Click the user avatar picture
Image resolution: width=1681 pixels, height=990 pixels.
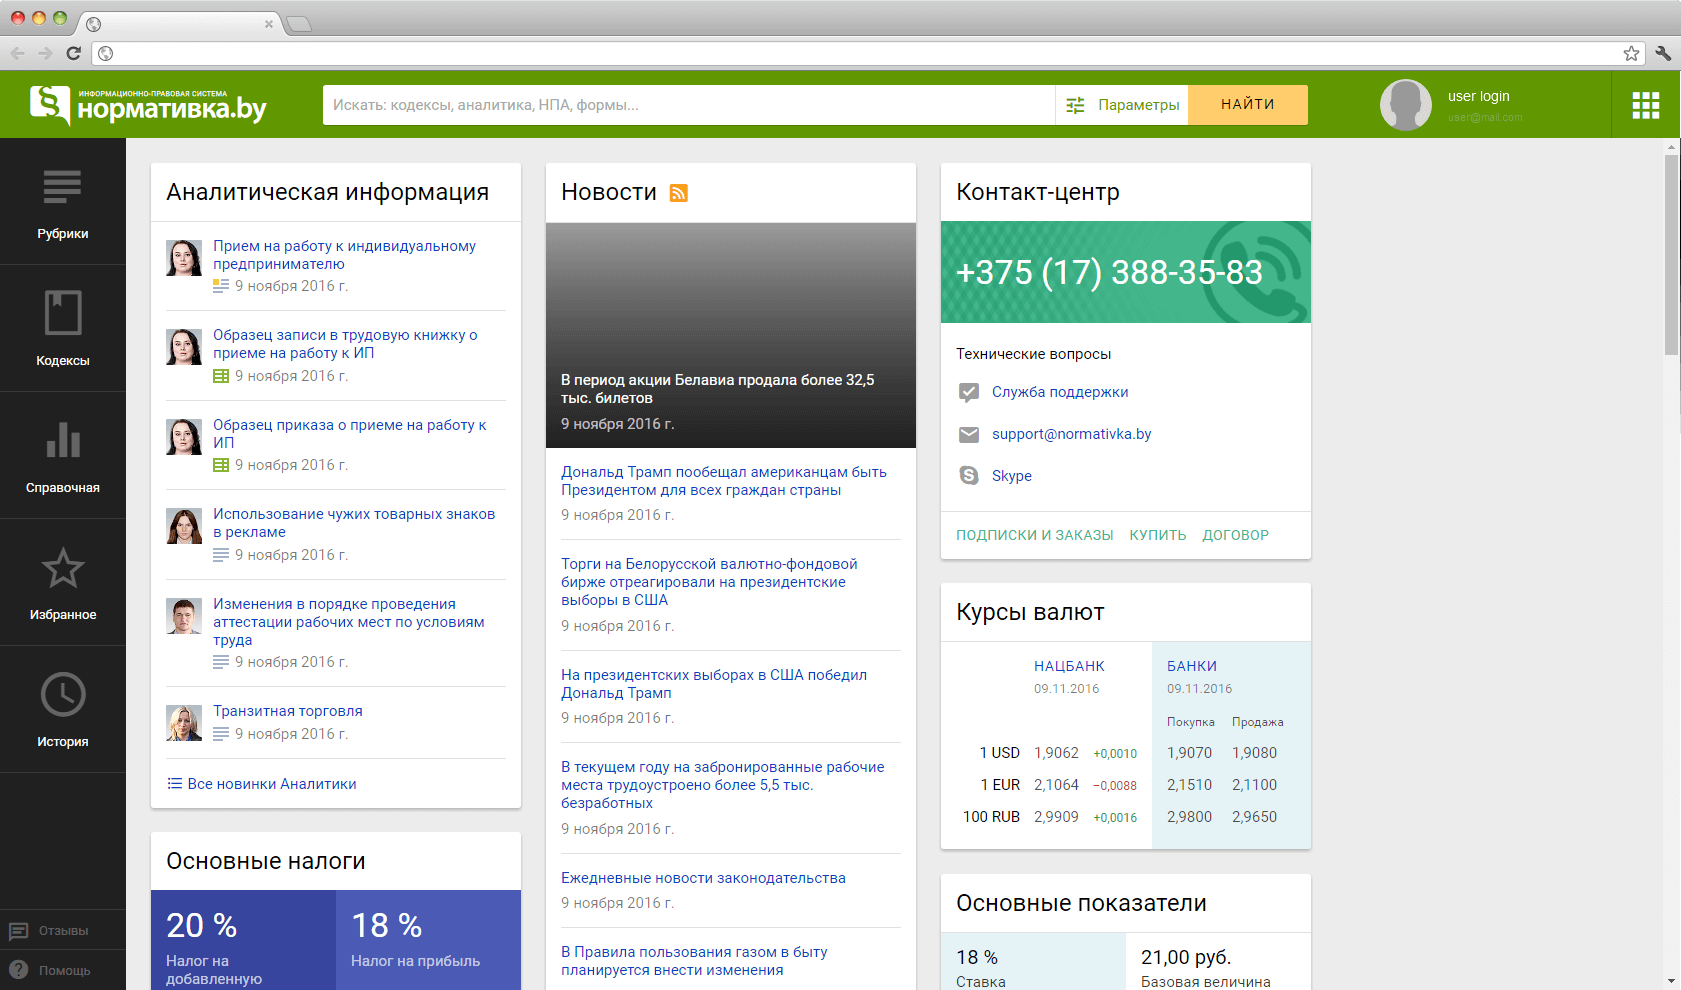[x=1405, y=105]
